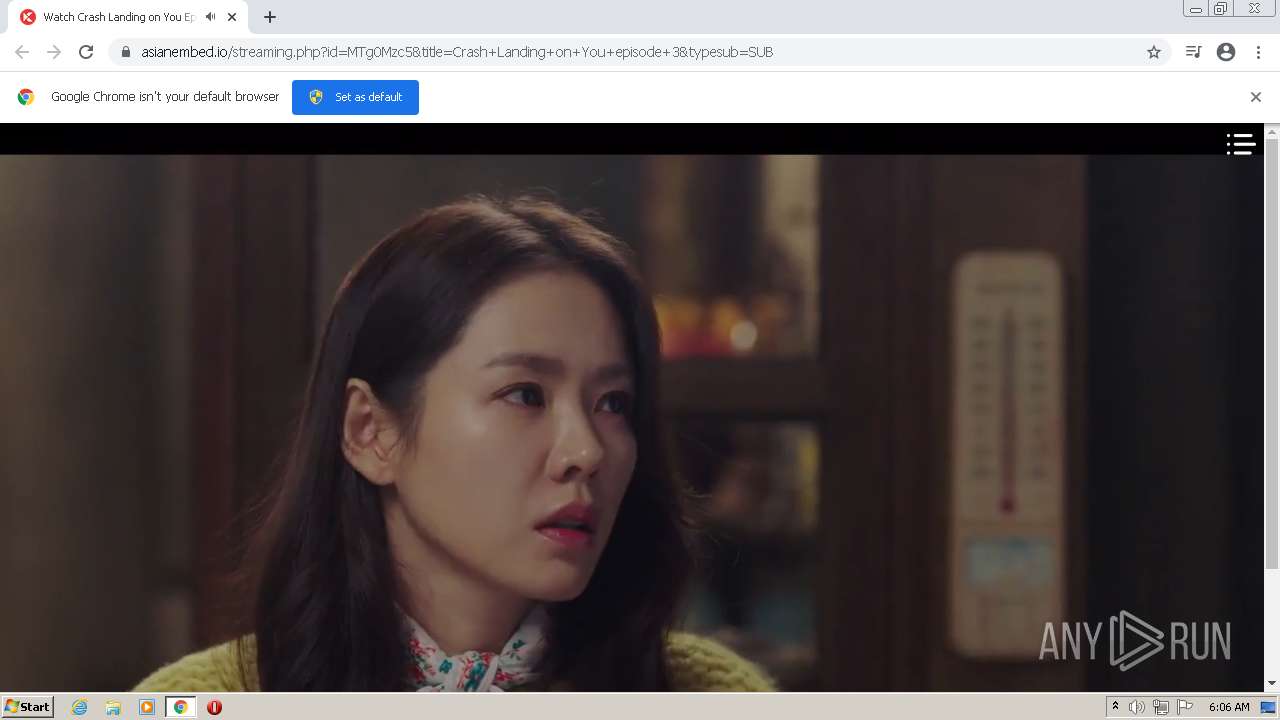This screenshot has height=720, width=1280.
Task: Mute the tab audio speaker icon
Action: pyautogui.click(x=211, y=17)
